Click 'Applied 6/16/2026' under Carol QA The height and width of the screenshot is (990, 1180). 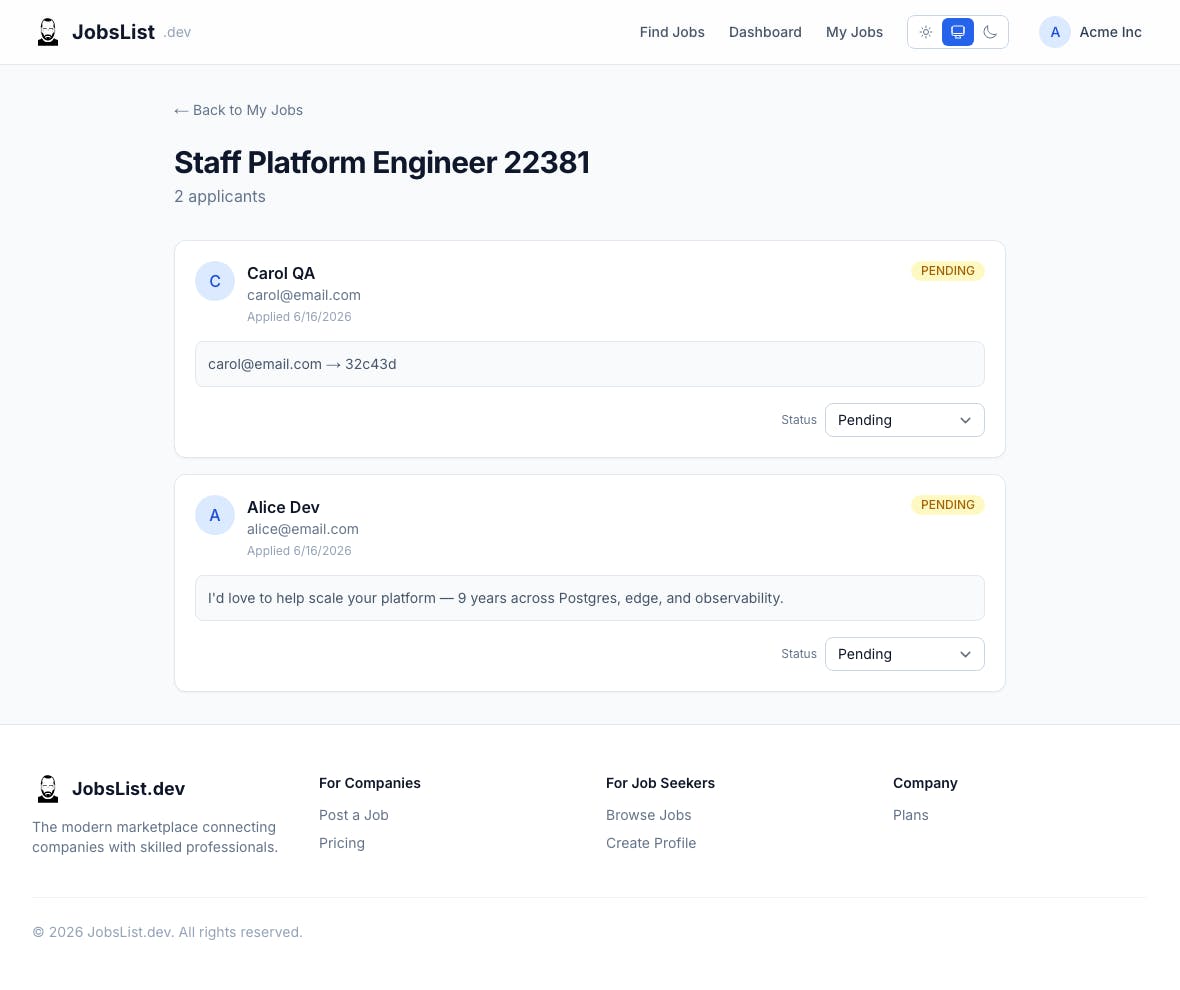299,317
